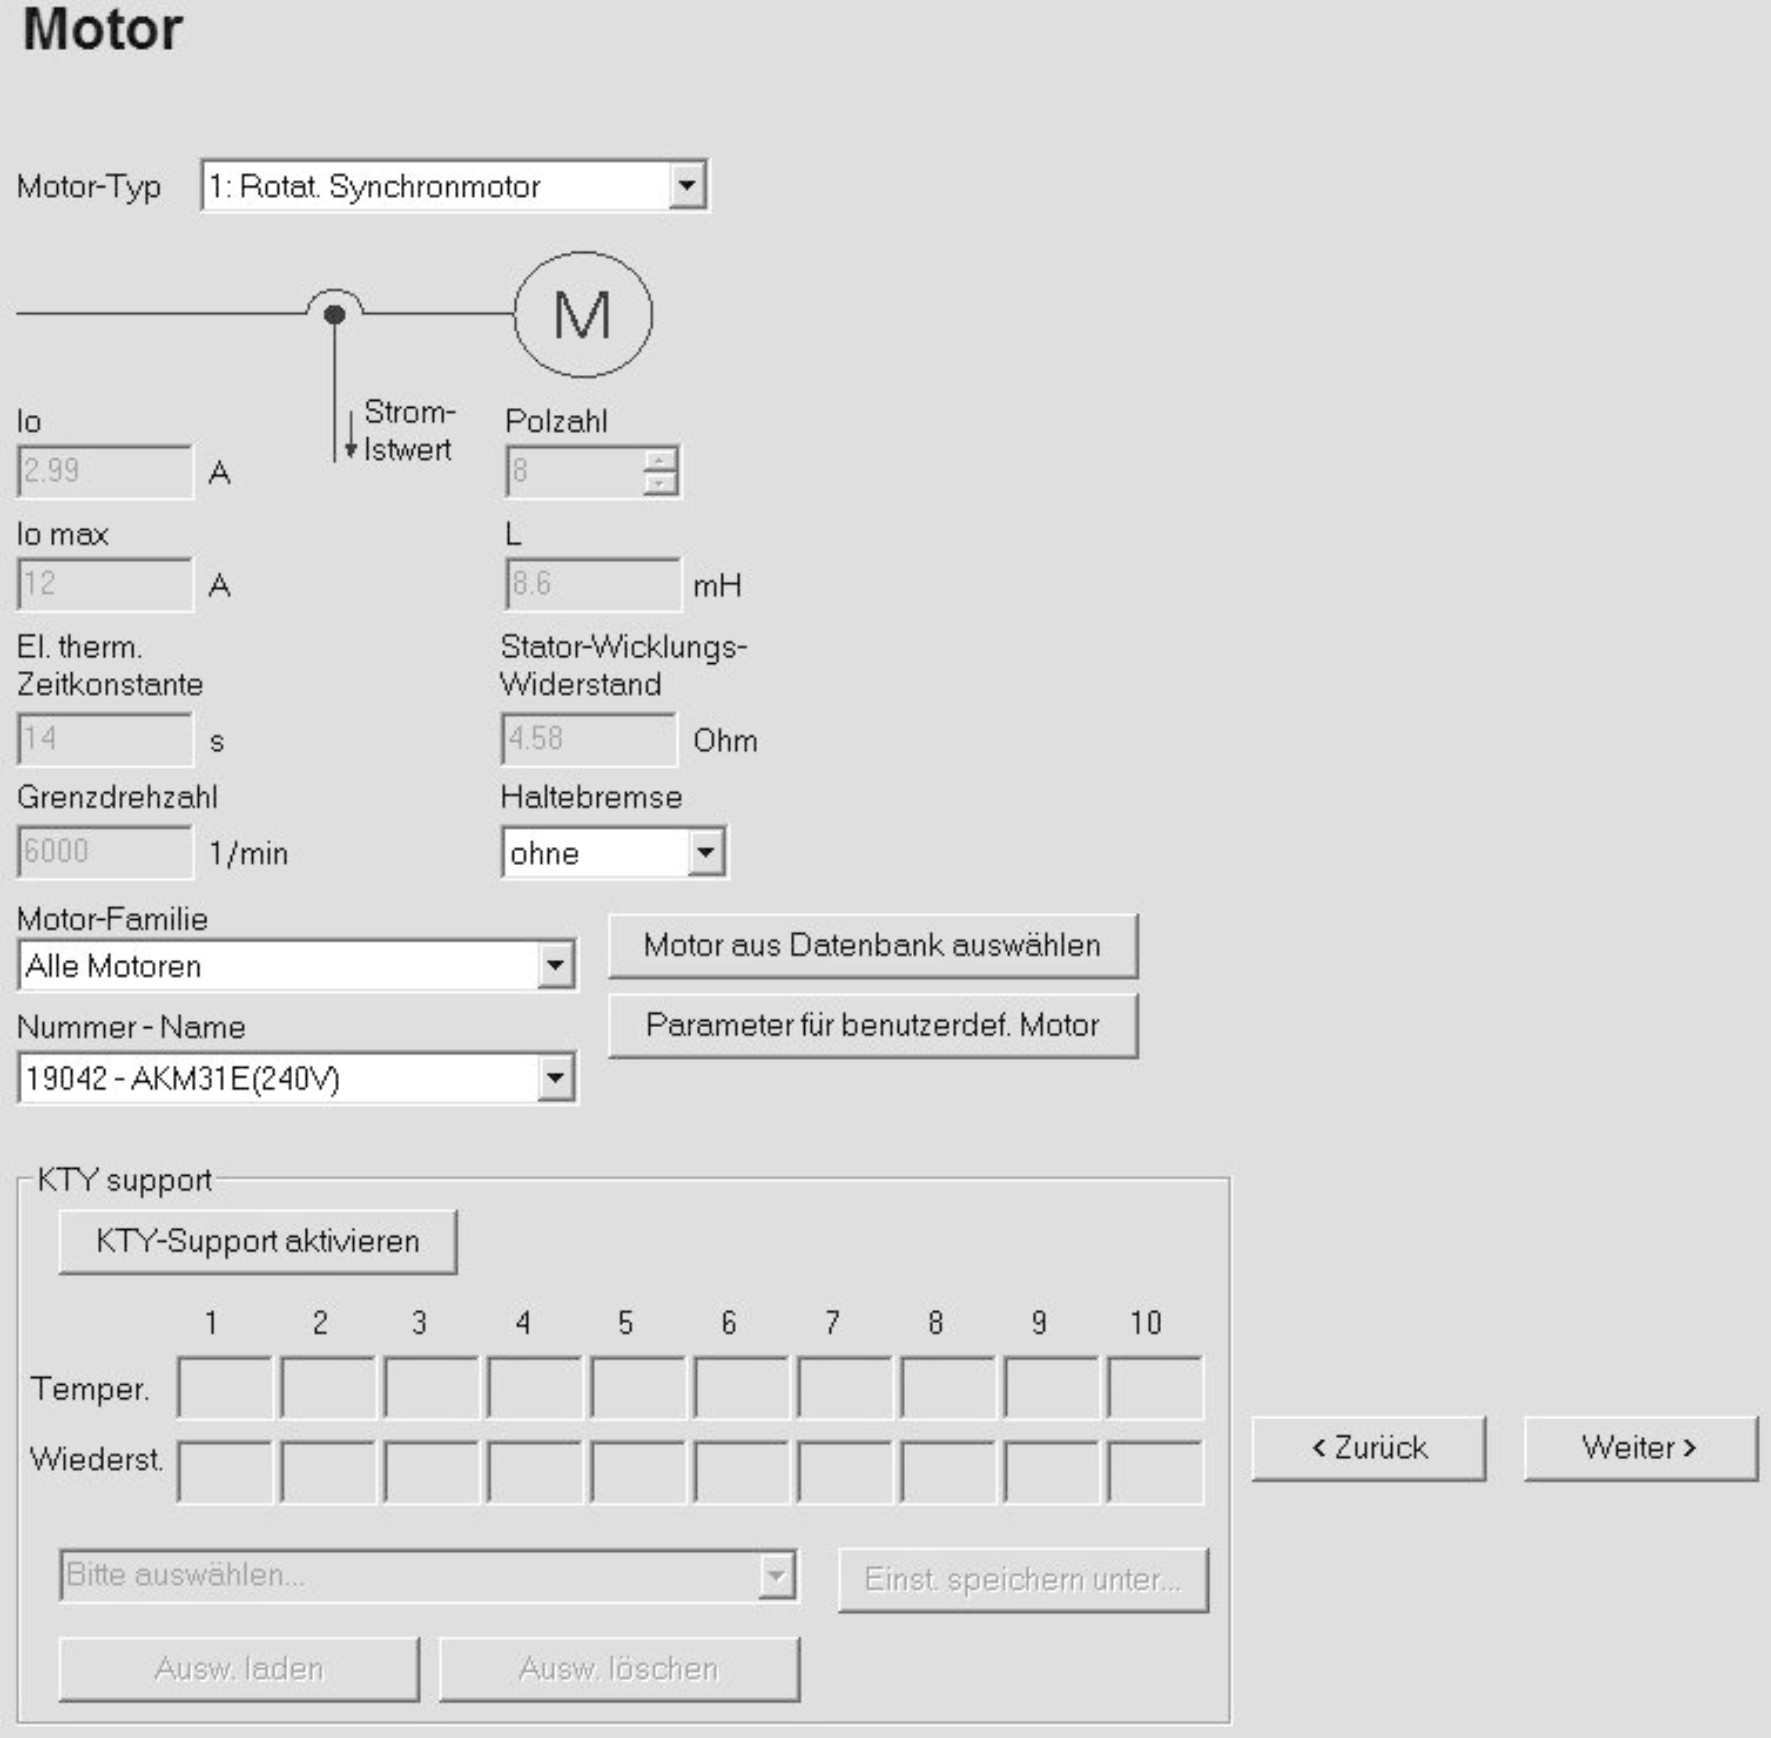
Task: Select the Io max input field
Action: (x=104, y=584)
